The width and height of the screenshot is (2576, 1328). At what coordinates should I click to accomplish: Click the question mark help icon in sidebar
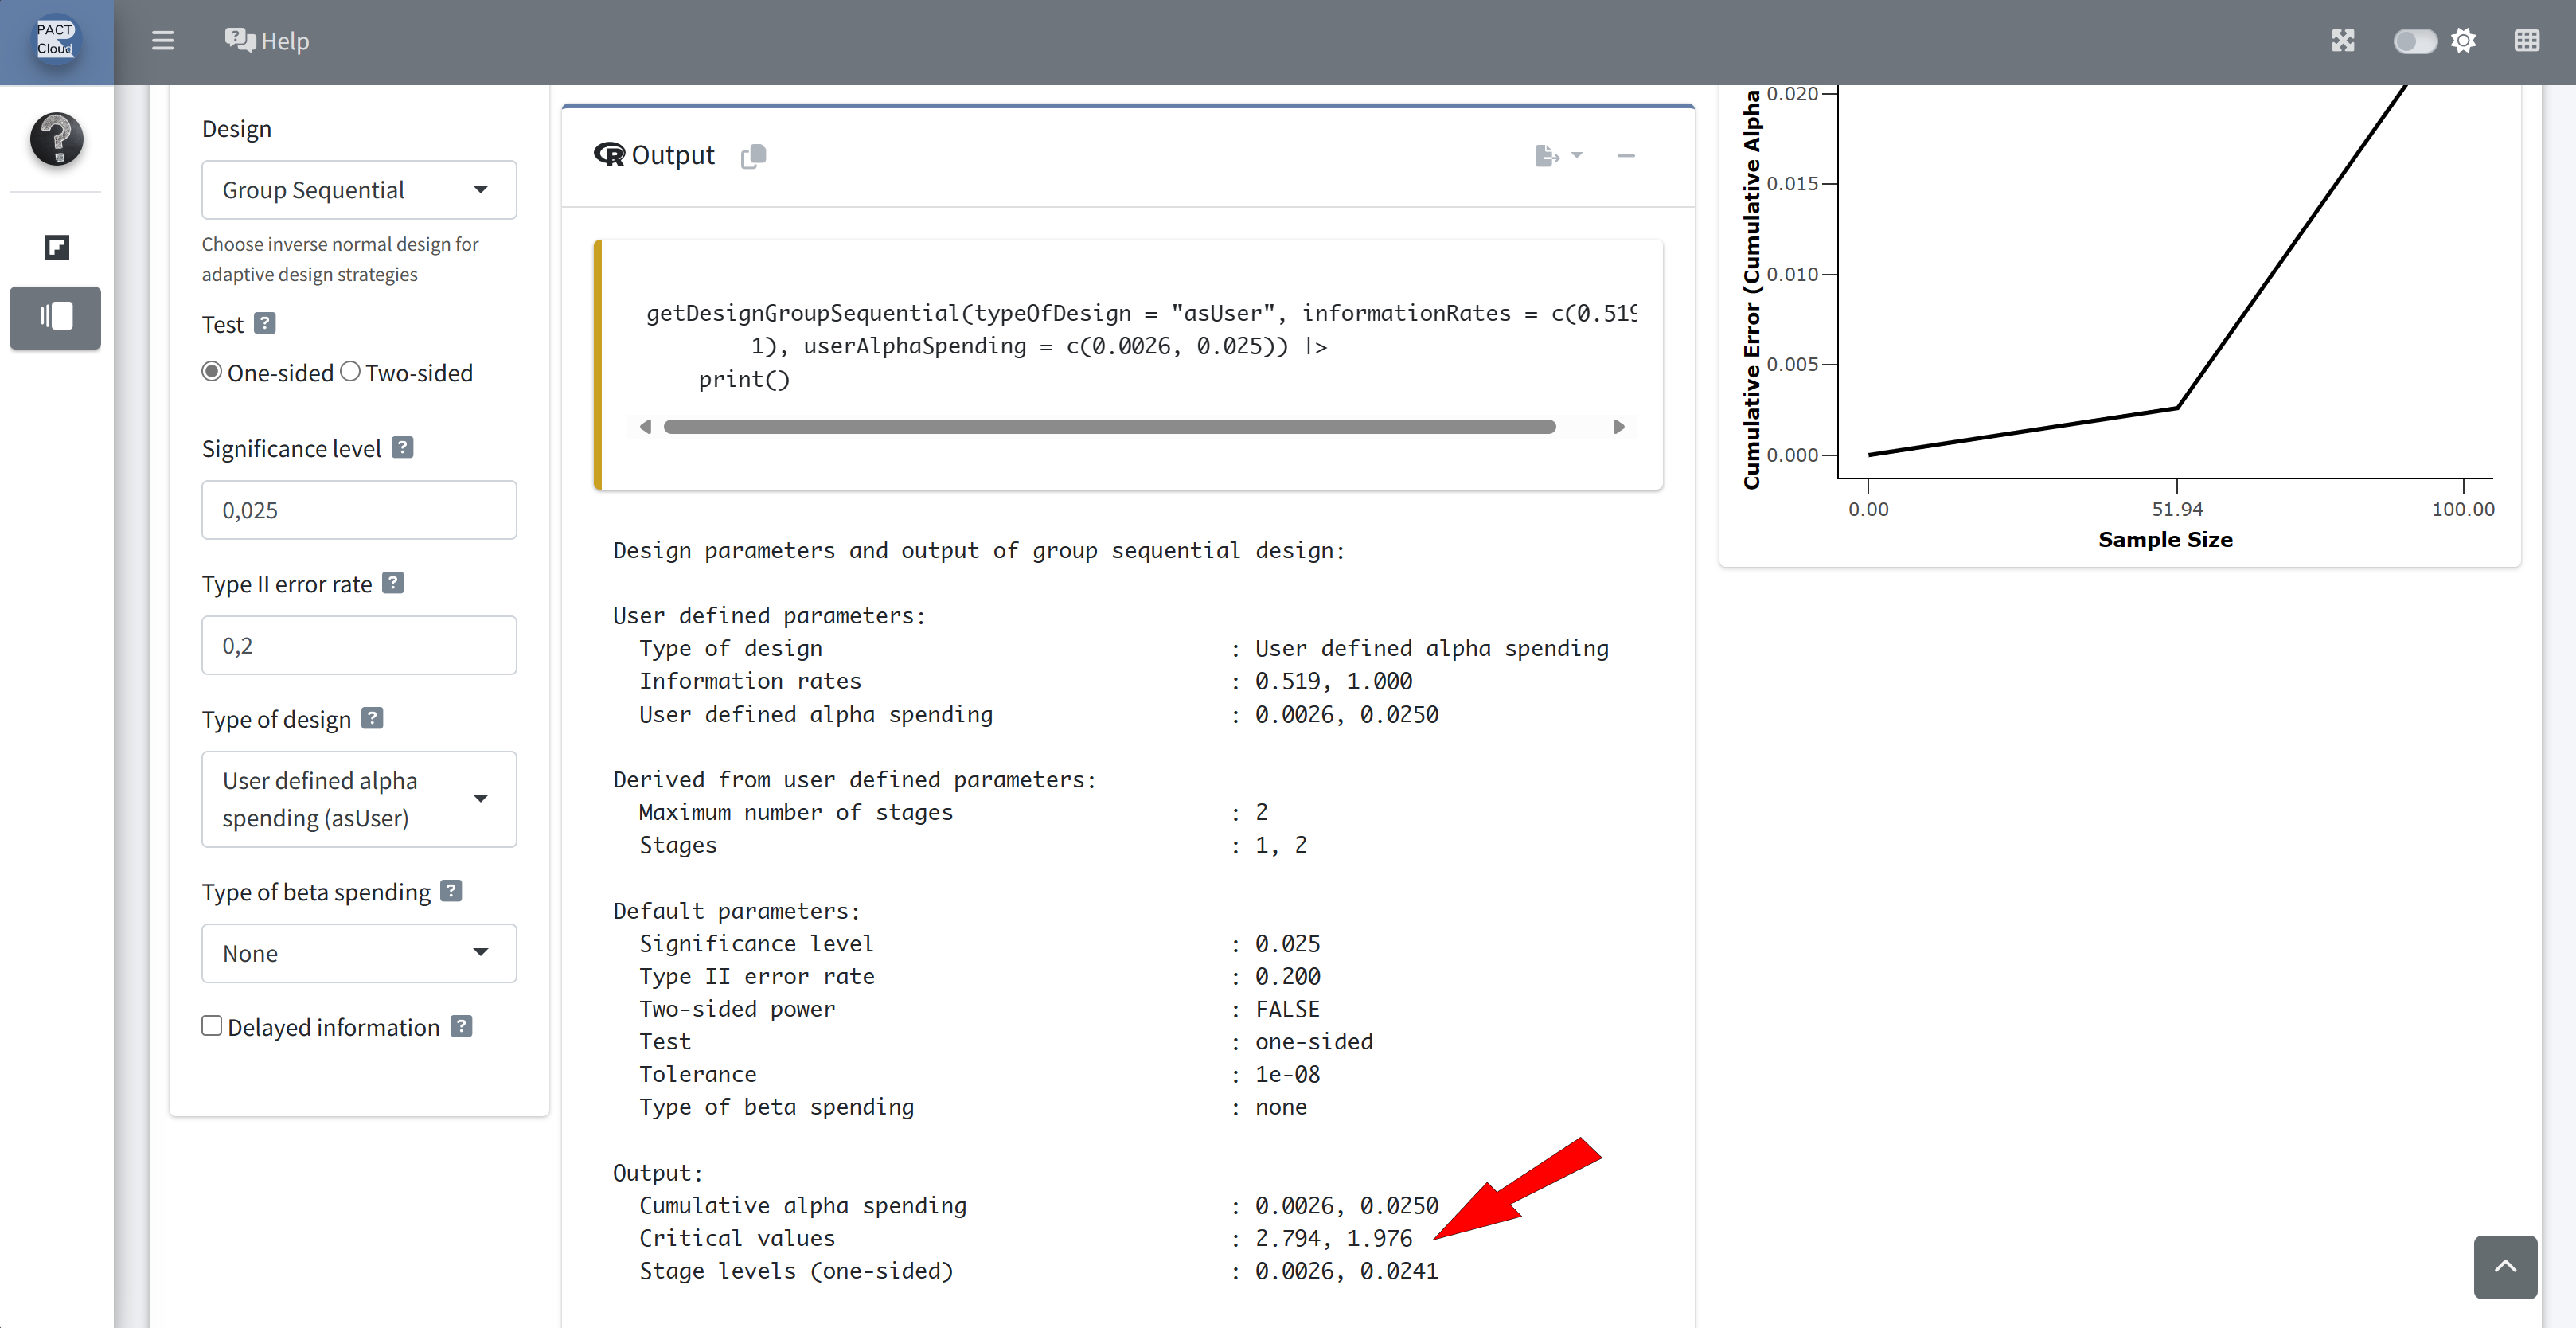click(x=56, y=138)
